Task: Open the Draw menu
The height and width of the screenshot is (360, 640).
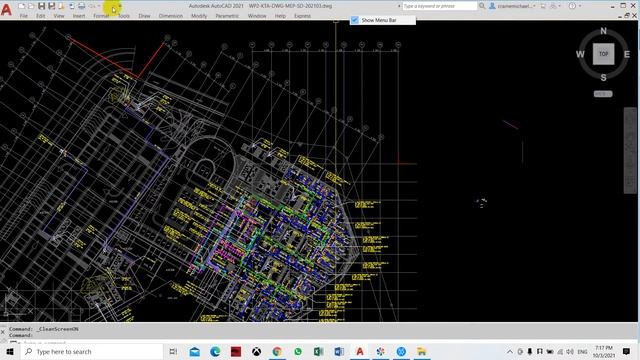Action: pos(144,16)
